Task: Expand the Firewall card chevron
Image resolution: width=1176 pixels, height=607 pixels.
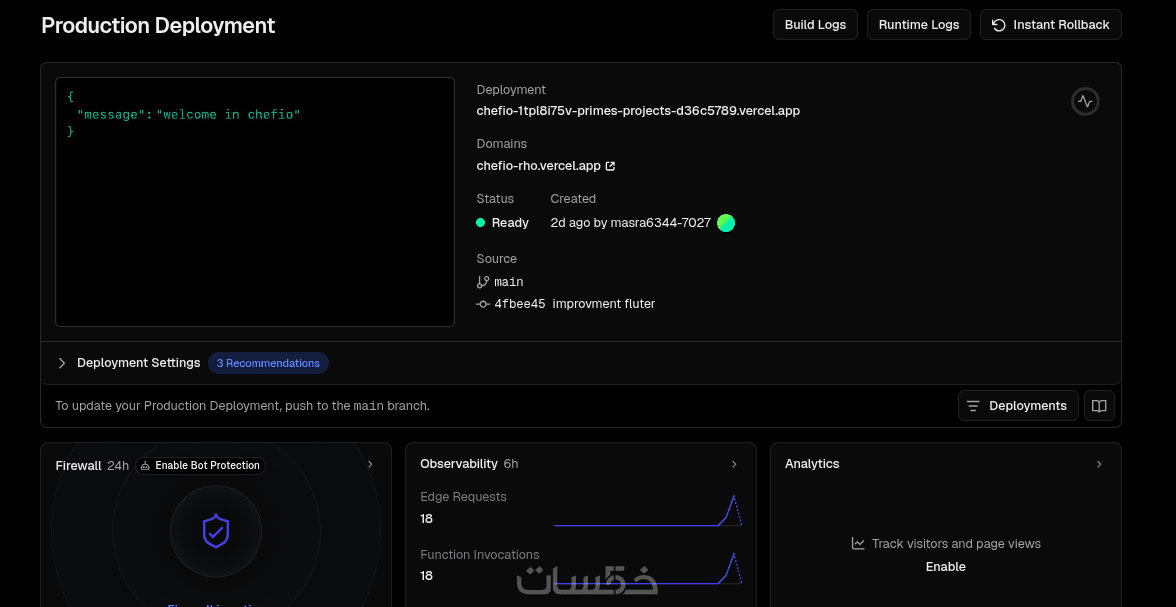Action: coord(370,464)
